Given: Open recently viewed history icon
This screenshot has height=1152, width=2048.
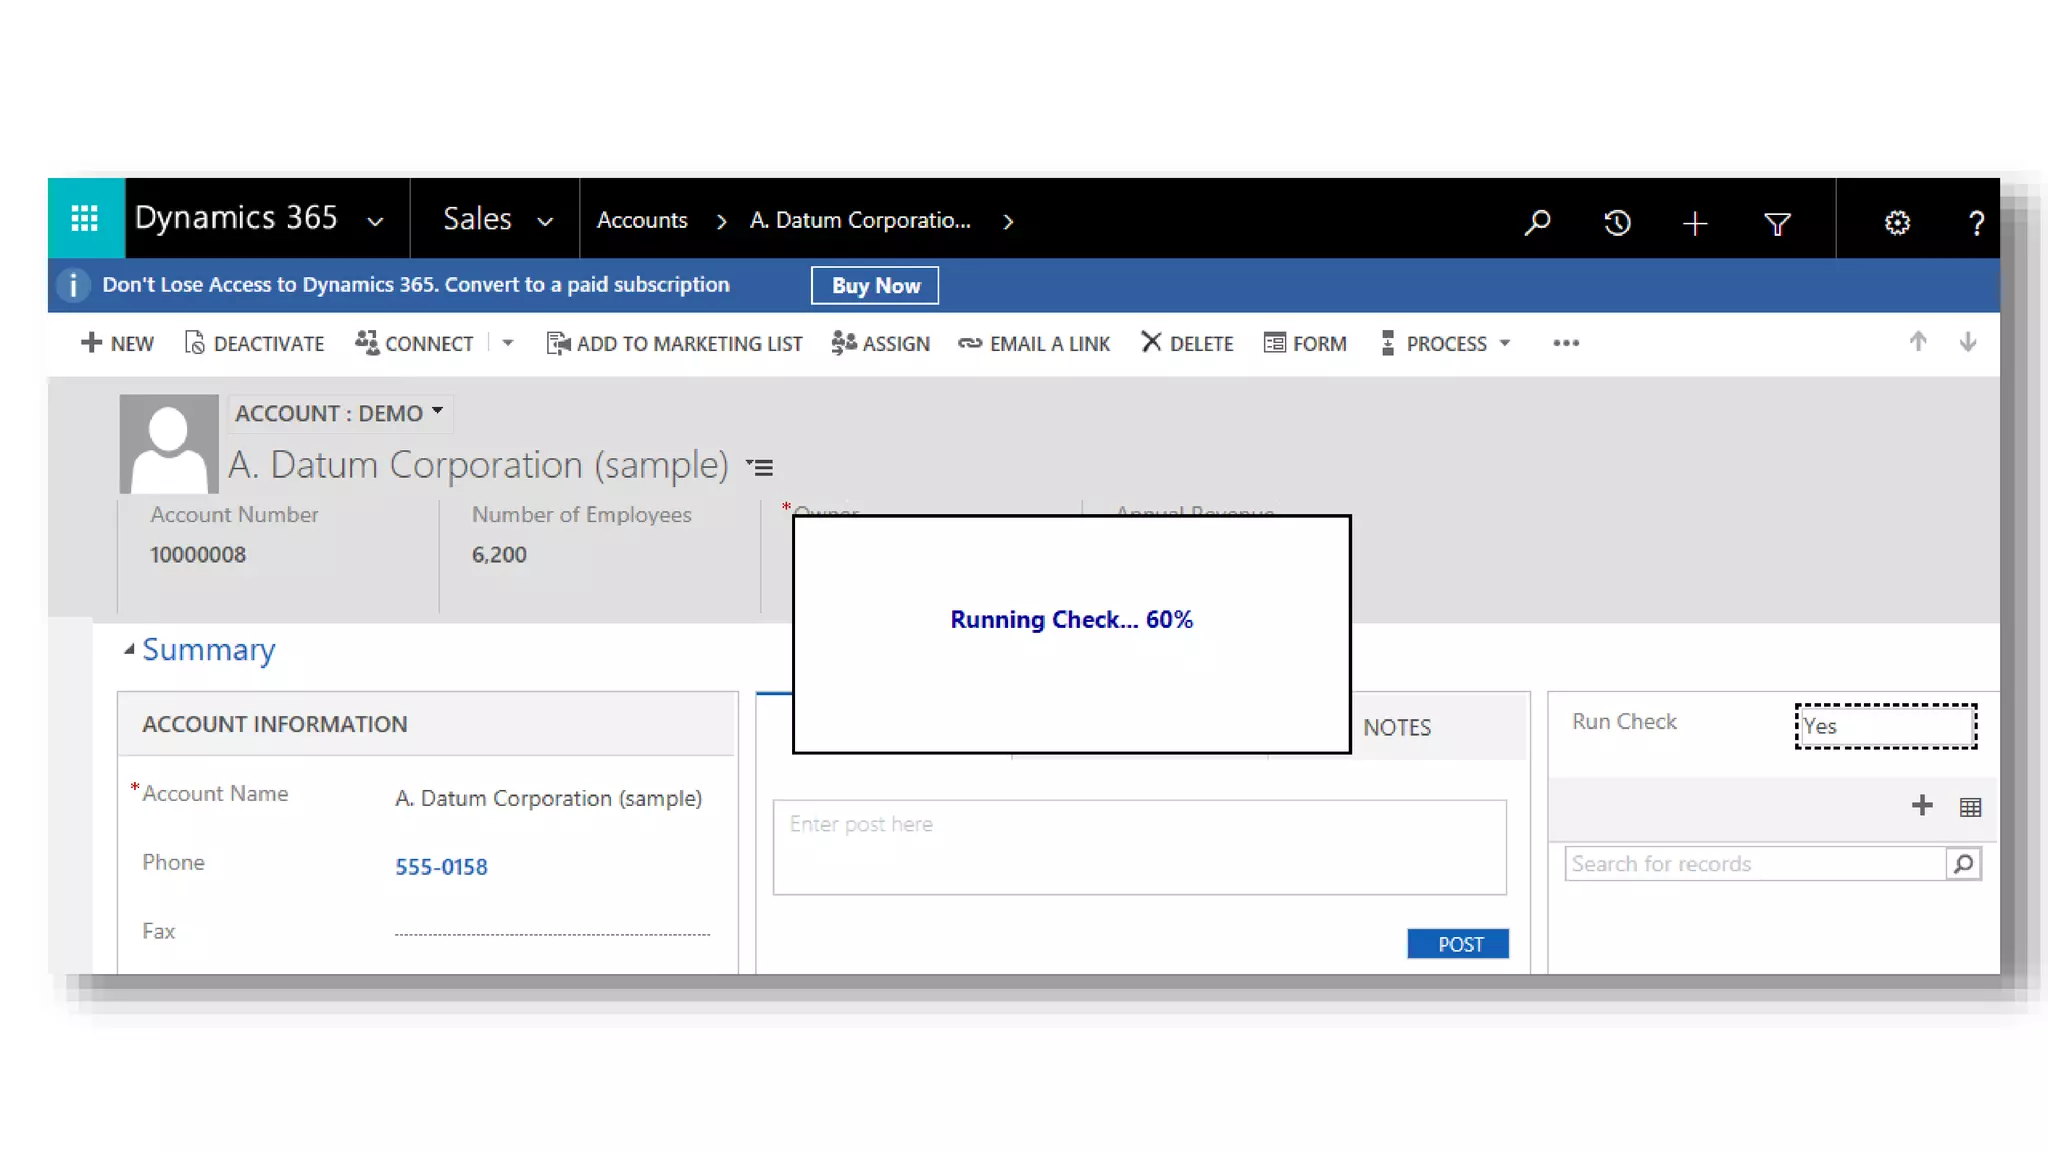Looking at the screenshot, I should click(1617, 222).
